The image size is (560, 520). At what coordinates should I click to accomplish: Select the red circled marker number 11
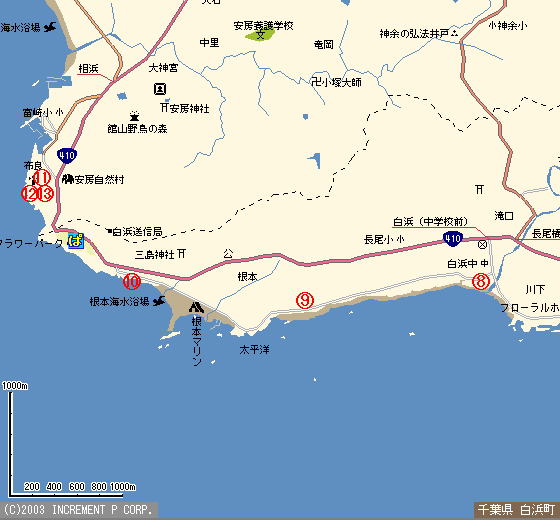tap(41, 178)
